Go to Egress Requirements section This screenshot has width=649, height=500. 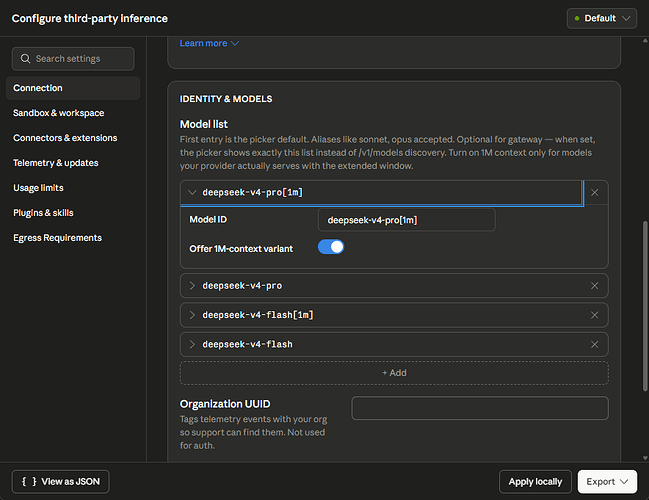[x=57, y=238]
